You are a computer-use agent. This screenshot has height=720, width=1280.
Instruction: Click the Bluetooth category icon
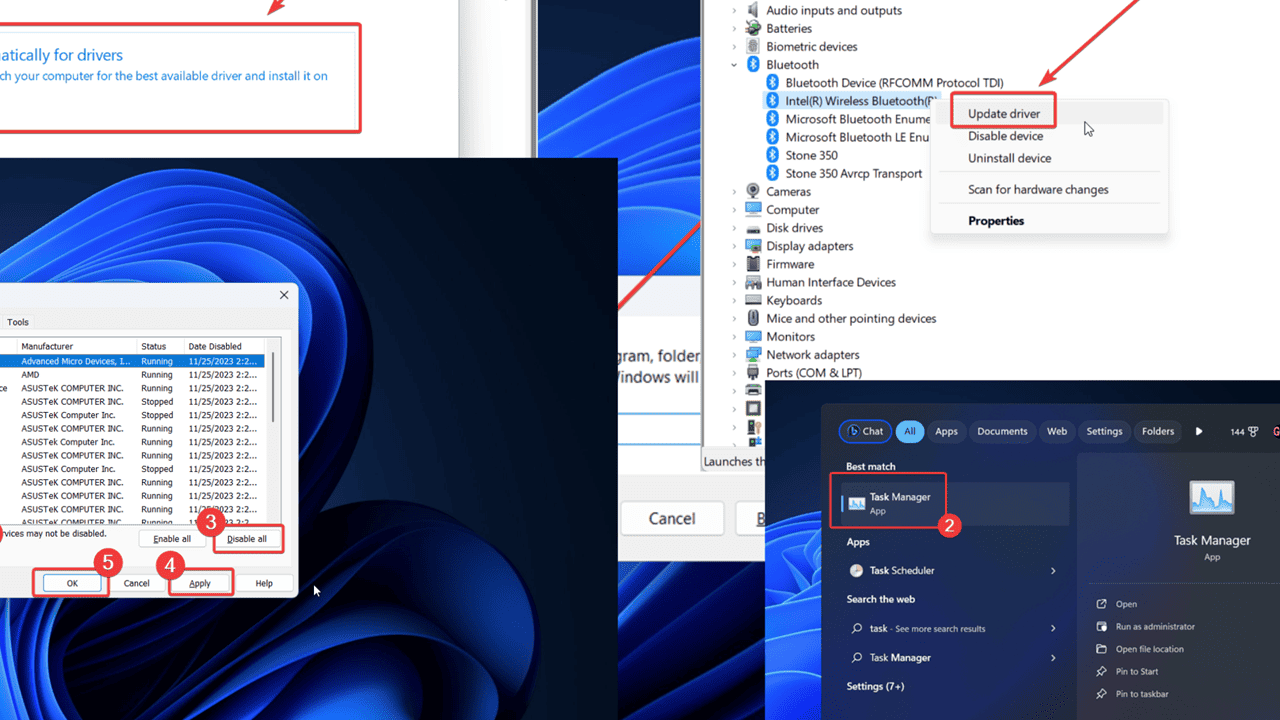click(x=752, y=64)
